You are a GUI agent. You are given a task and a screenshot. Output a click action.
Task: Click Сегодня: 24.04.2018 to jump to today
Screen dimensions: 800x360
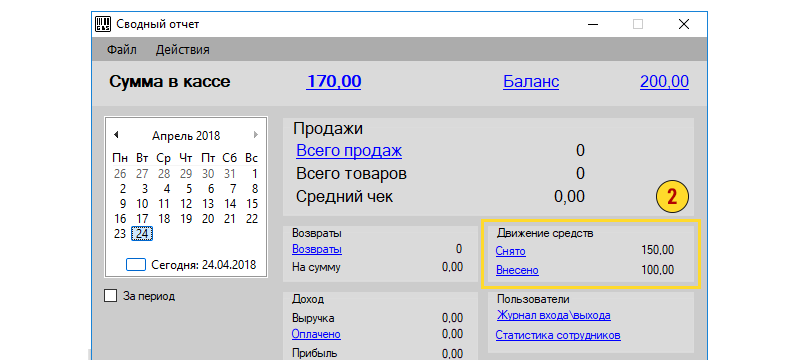[x=204, y=265]
